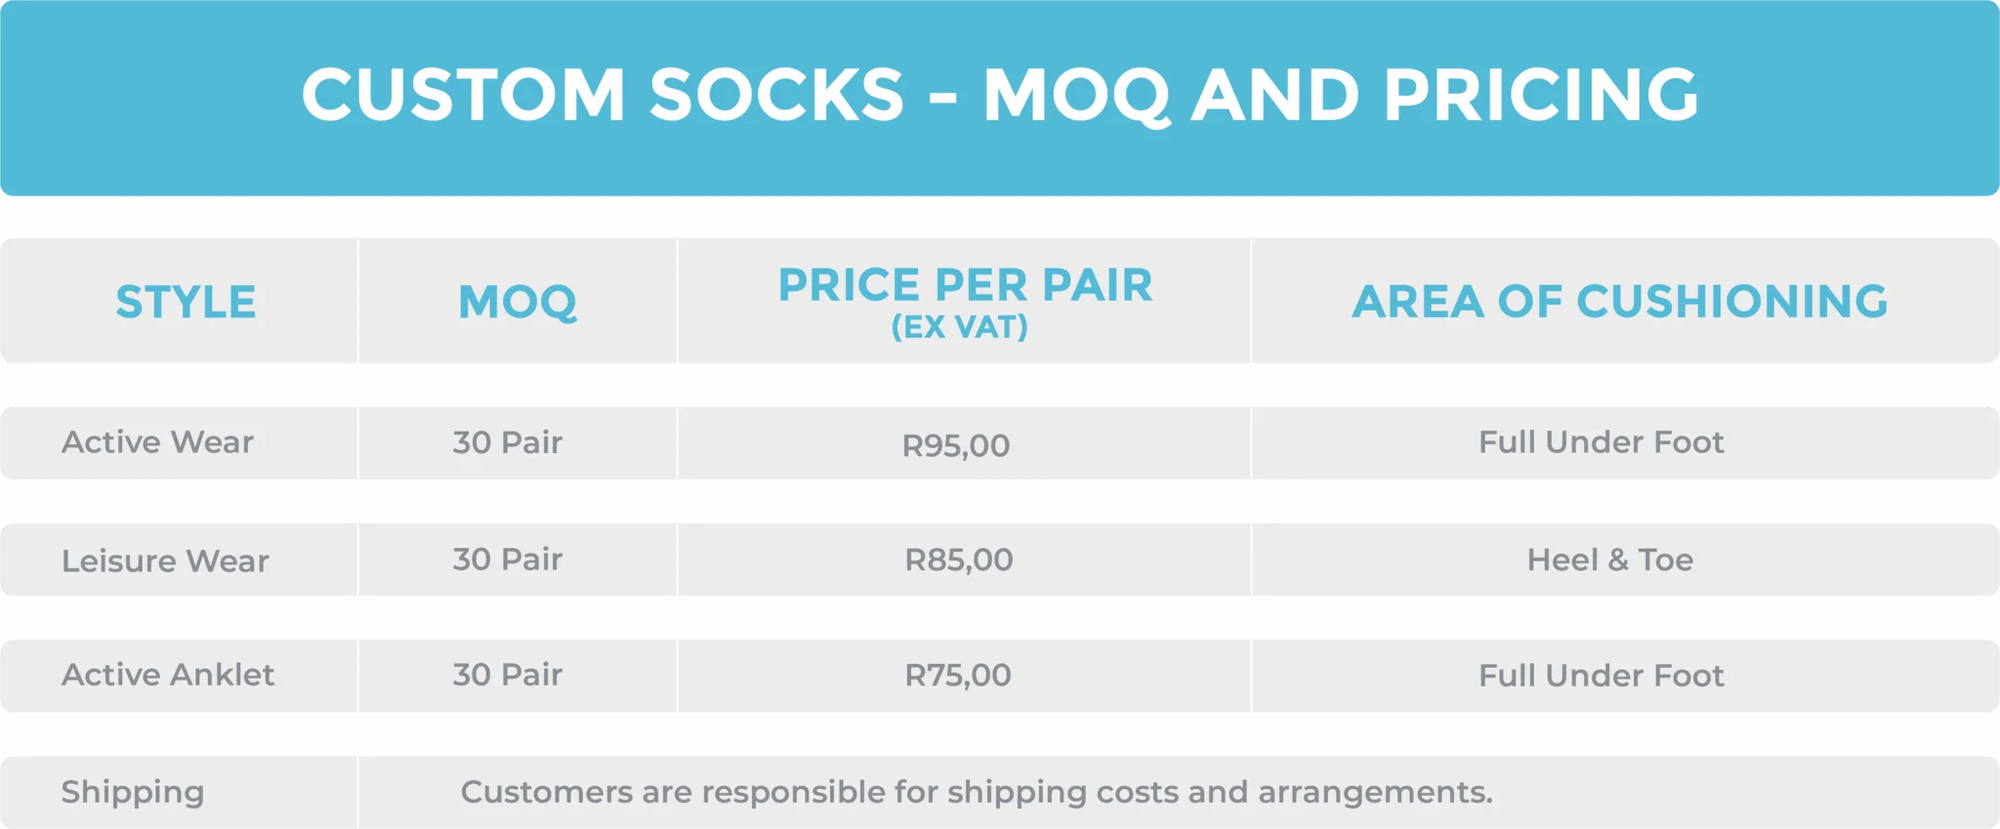
Task: Select Active Wear's Full Under Foot cell
Action: 1601,442
